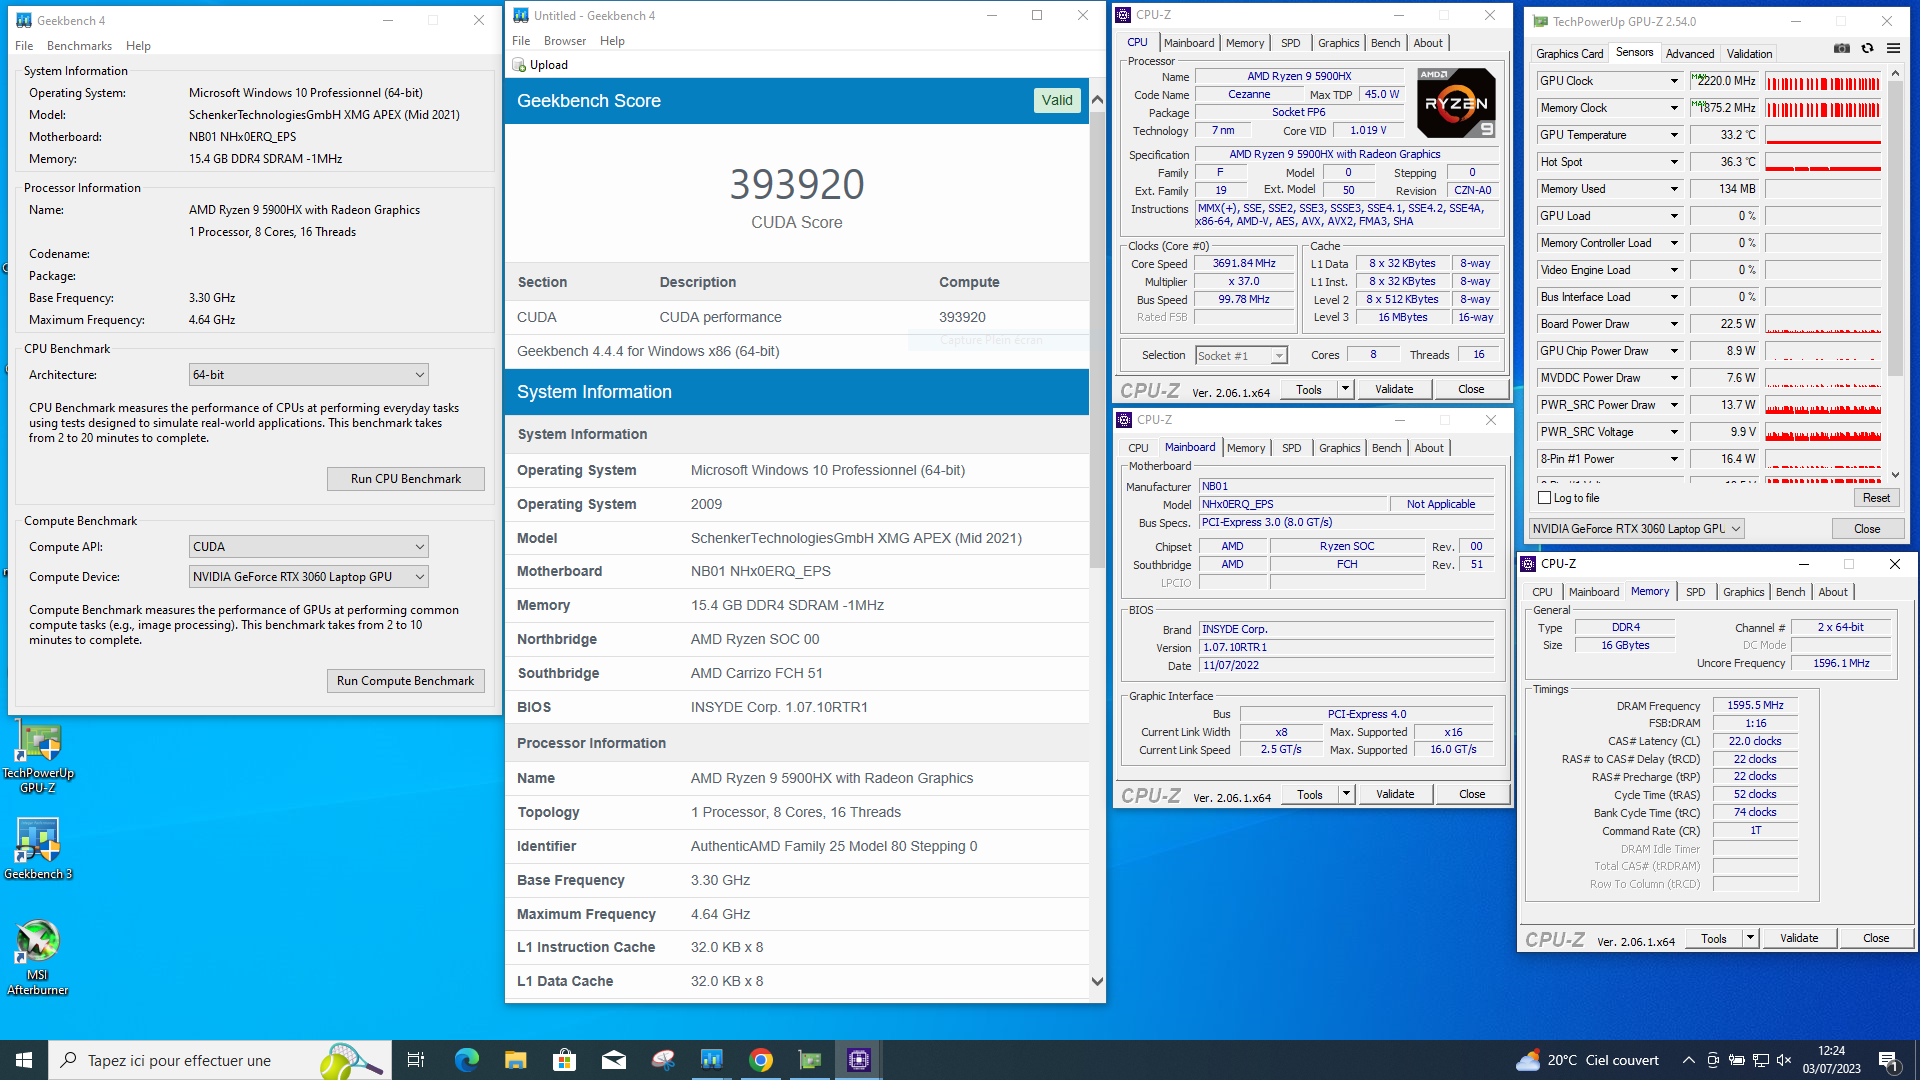
Task: Open Graphics tab in CPU-Z Memory window
Action: click(x=1743, y=592)
